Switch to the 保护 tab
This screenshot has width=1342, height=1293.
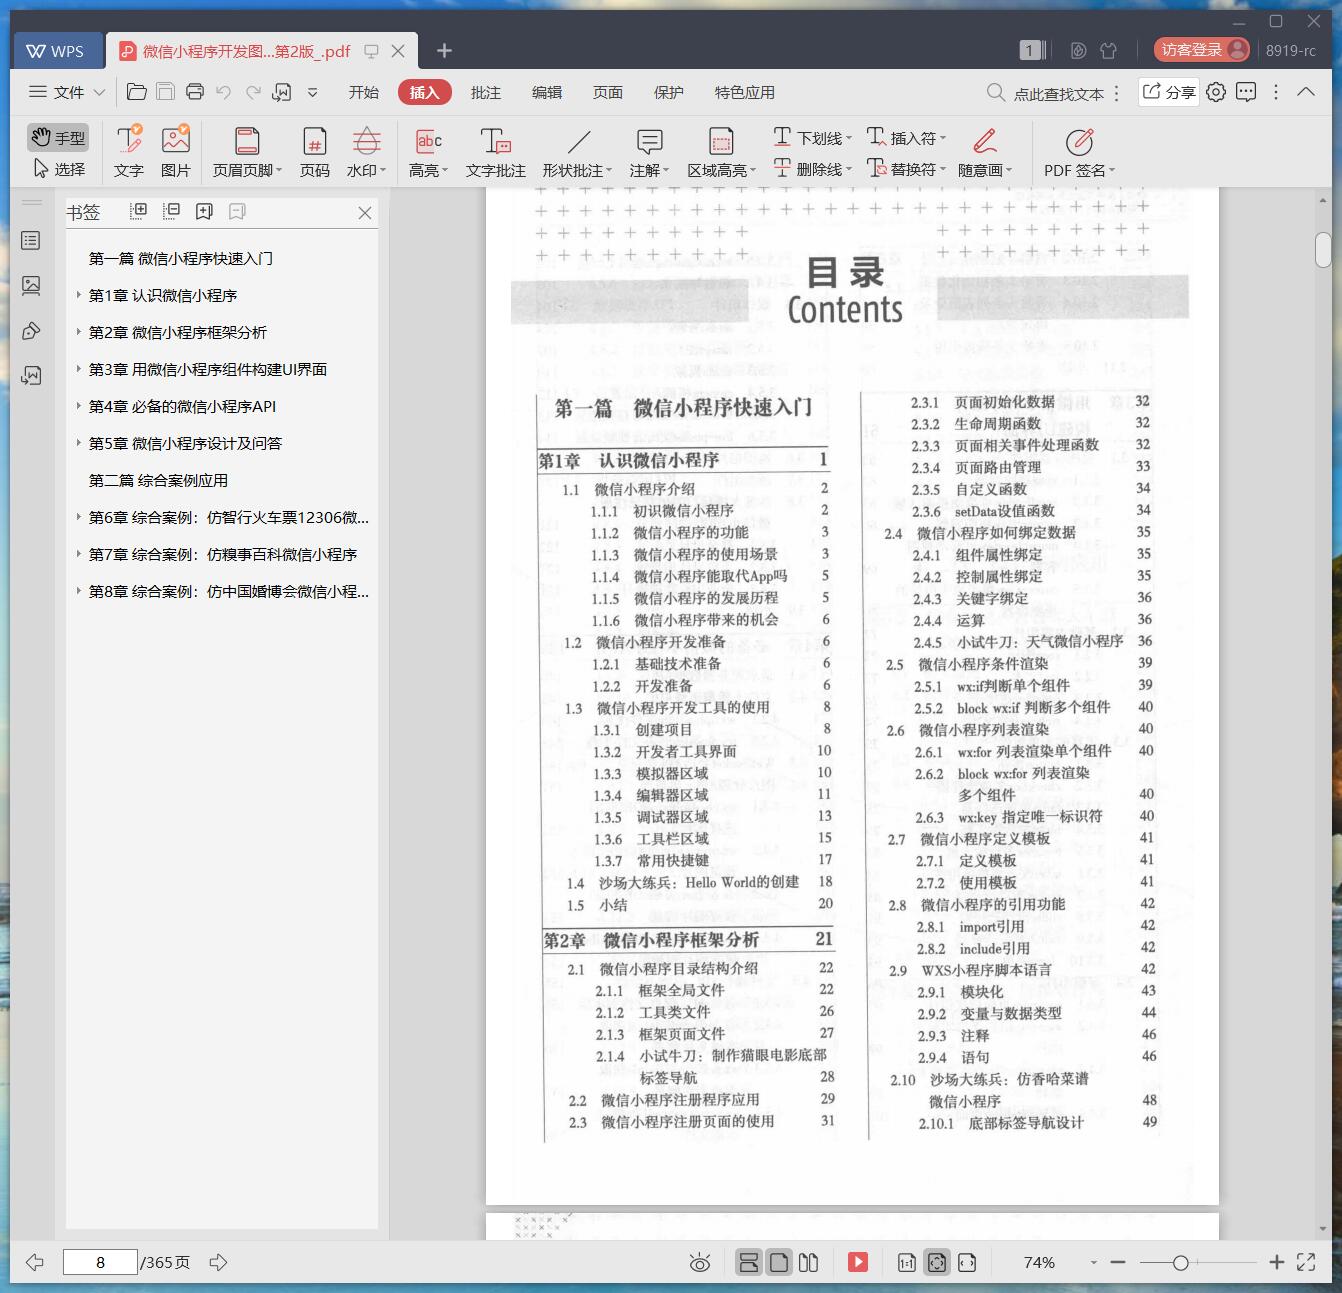tap(669, 92)
